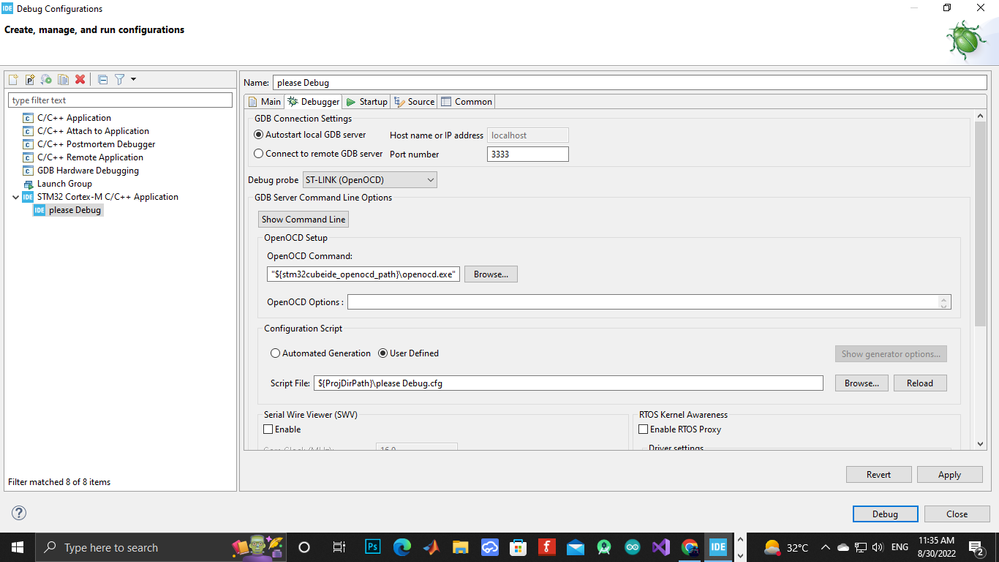Create a new launch configuration
999x562 pixels.
click(x=13, y=80)
